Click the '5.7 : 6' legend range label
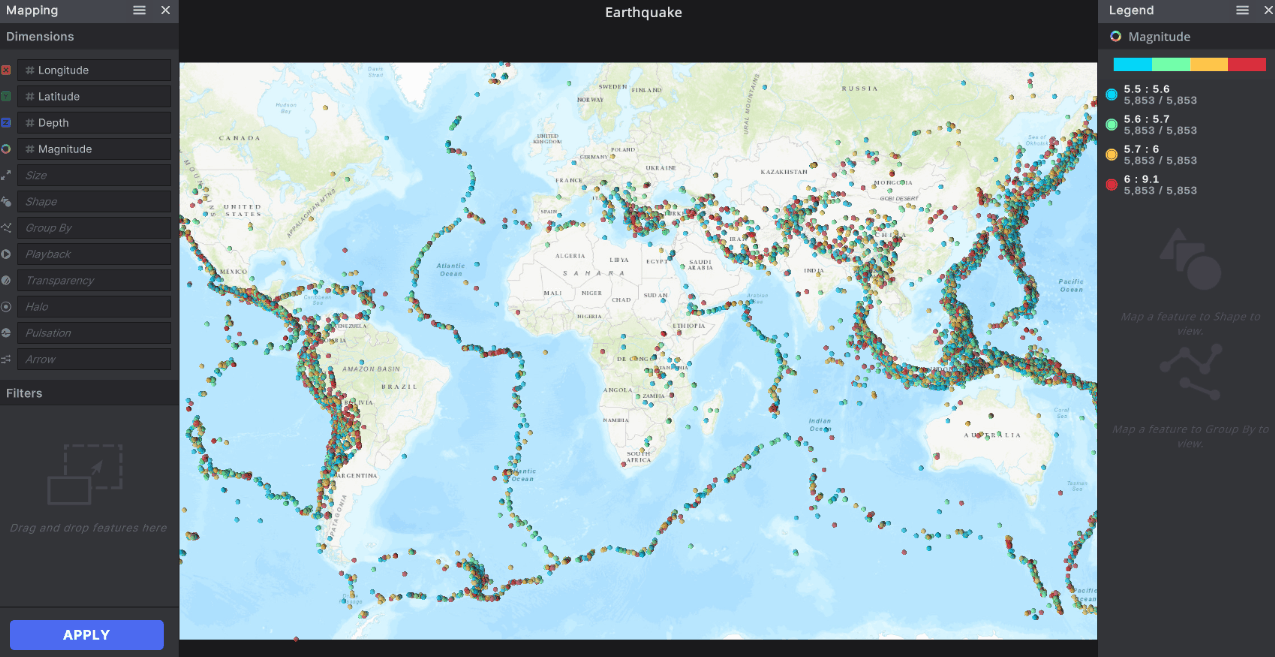Image resolution: width=1275 pixels, height=657 pixels. pyautogui.click(x=1142, y=149)
